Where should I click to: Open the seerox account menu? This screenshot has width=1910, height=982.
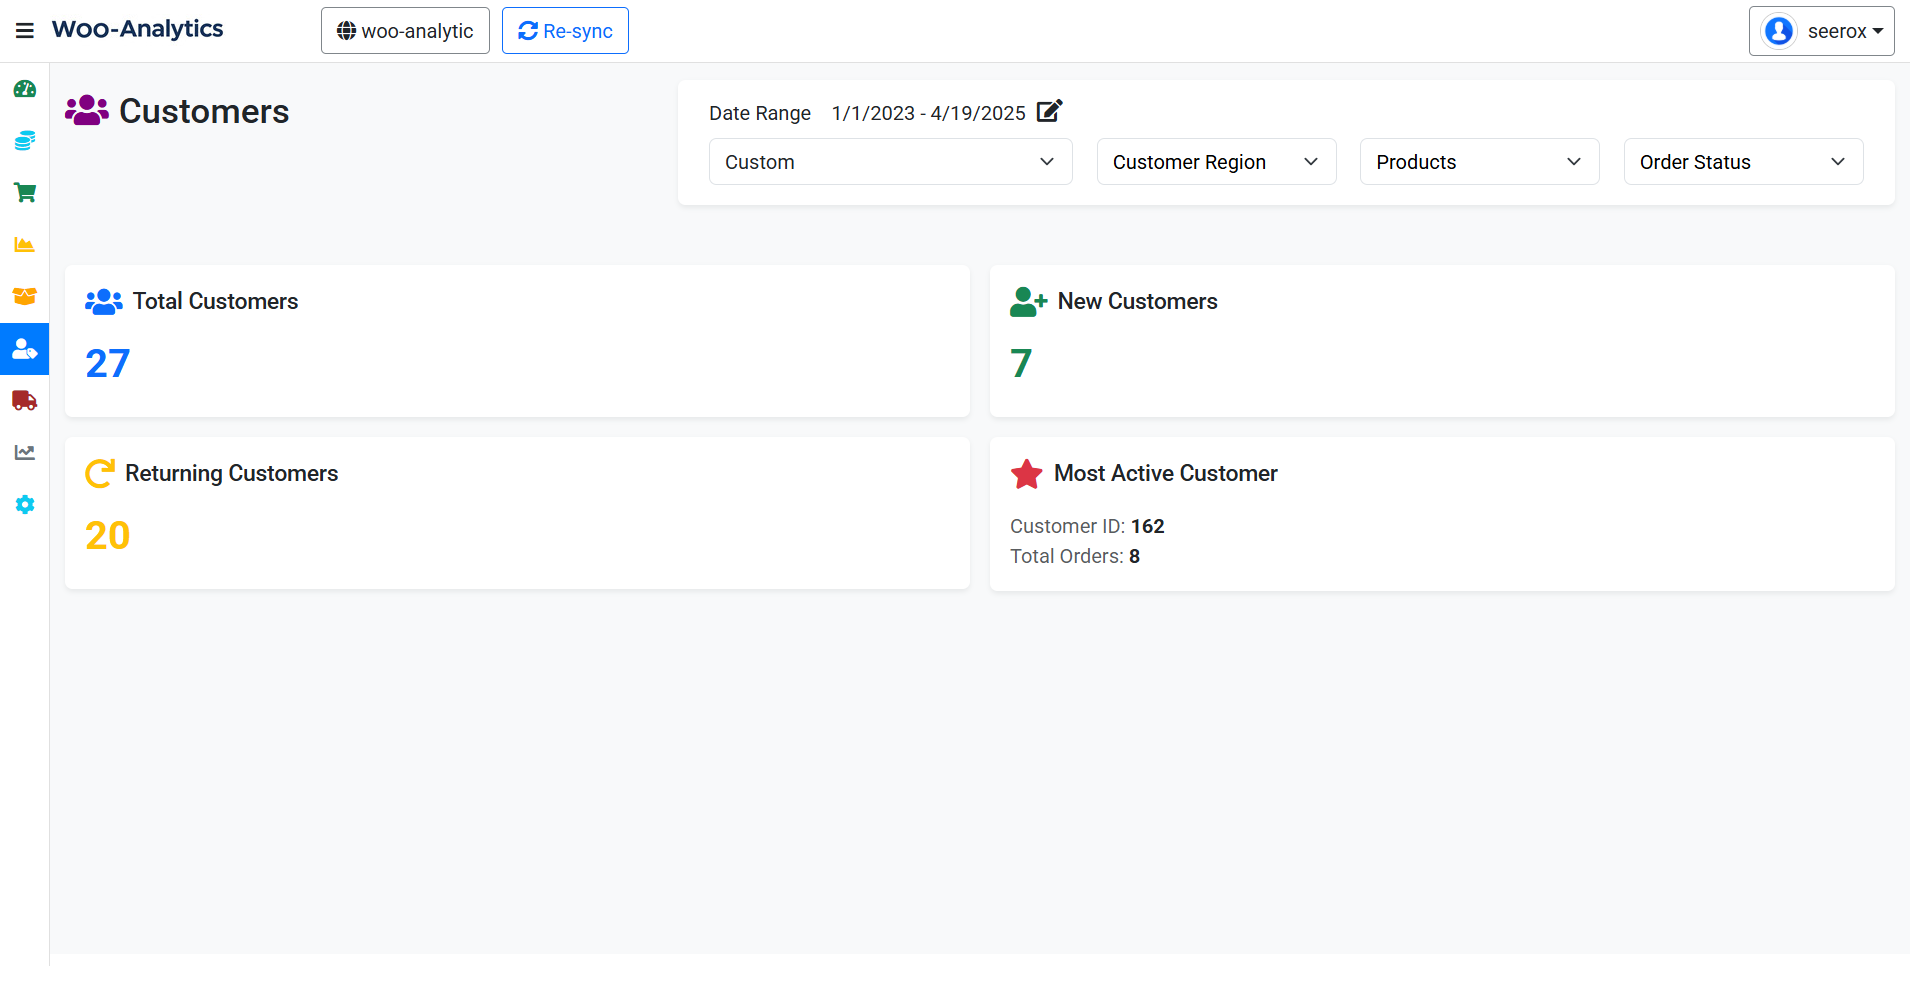[x=1820, y=30]
